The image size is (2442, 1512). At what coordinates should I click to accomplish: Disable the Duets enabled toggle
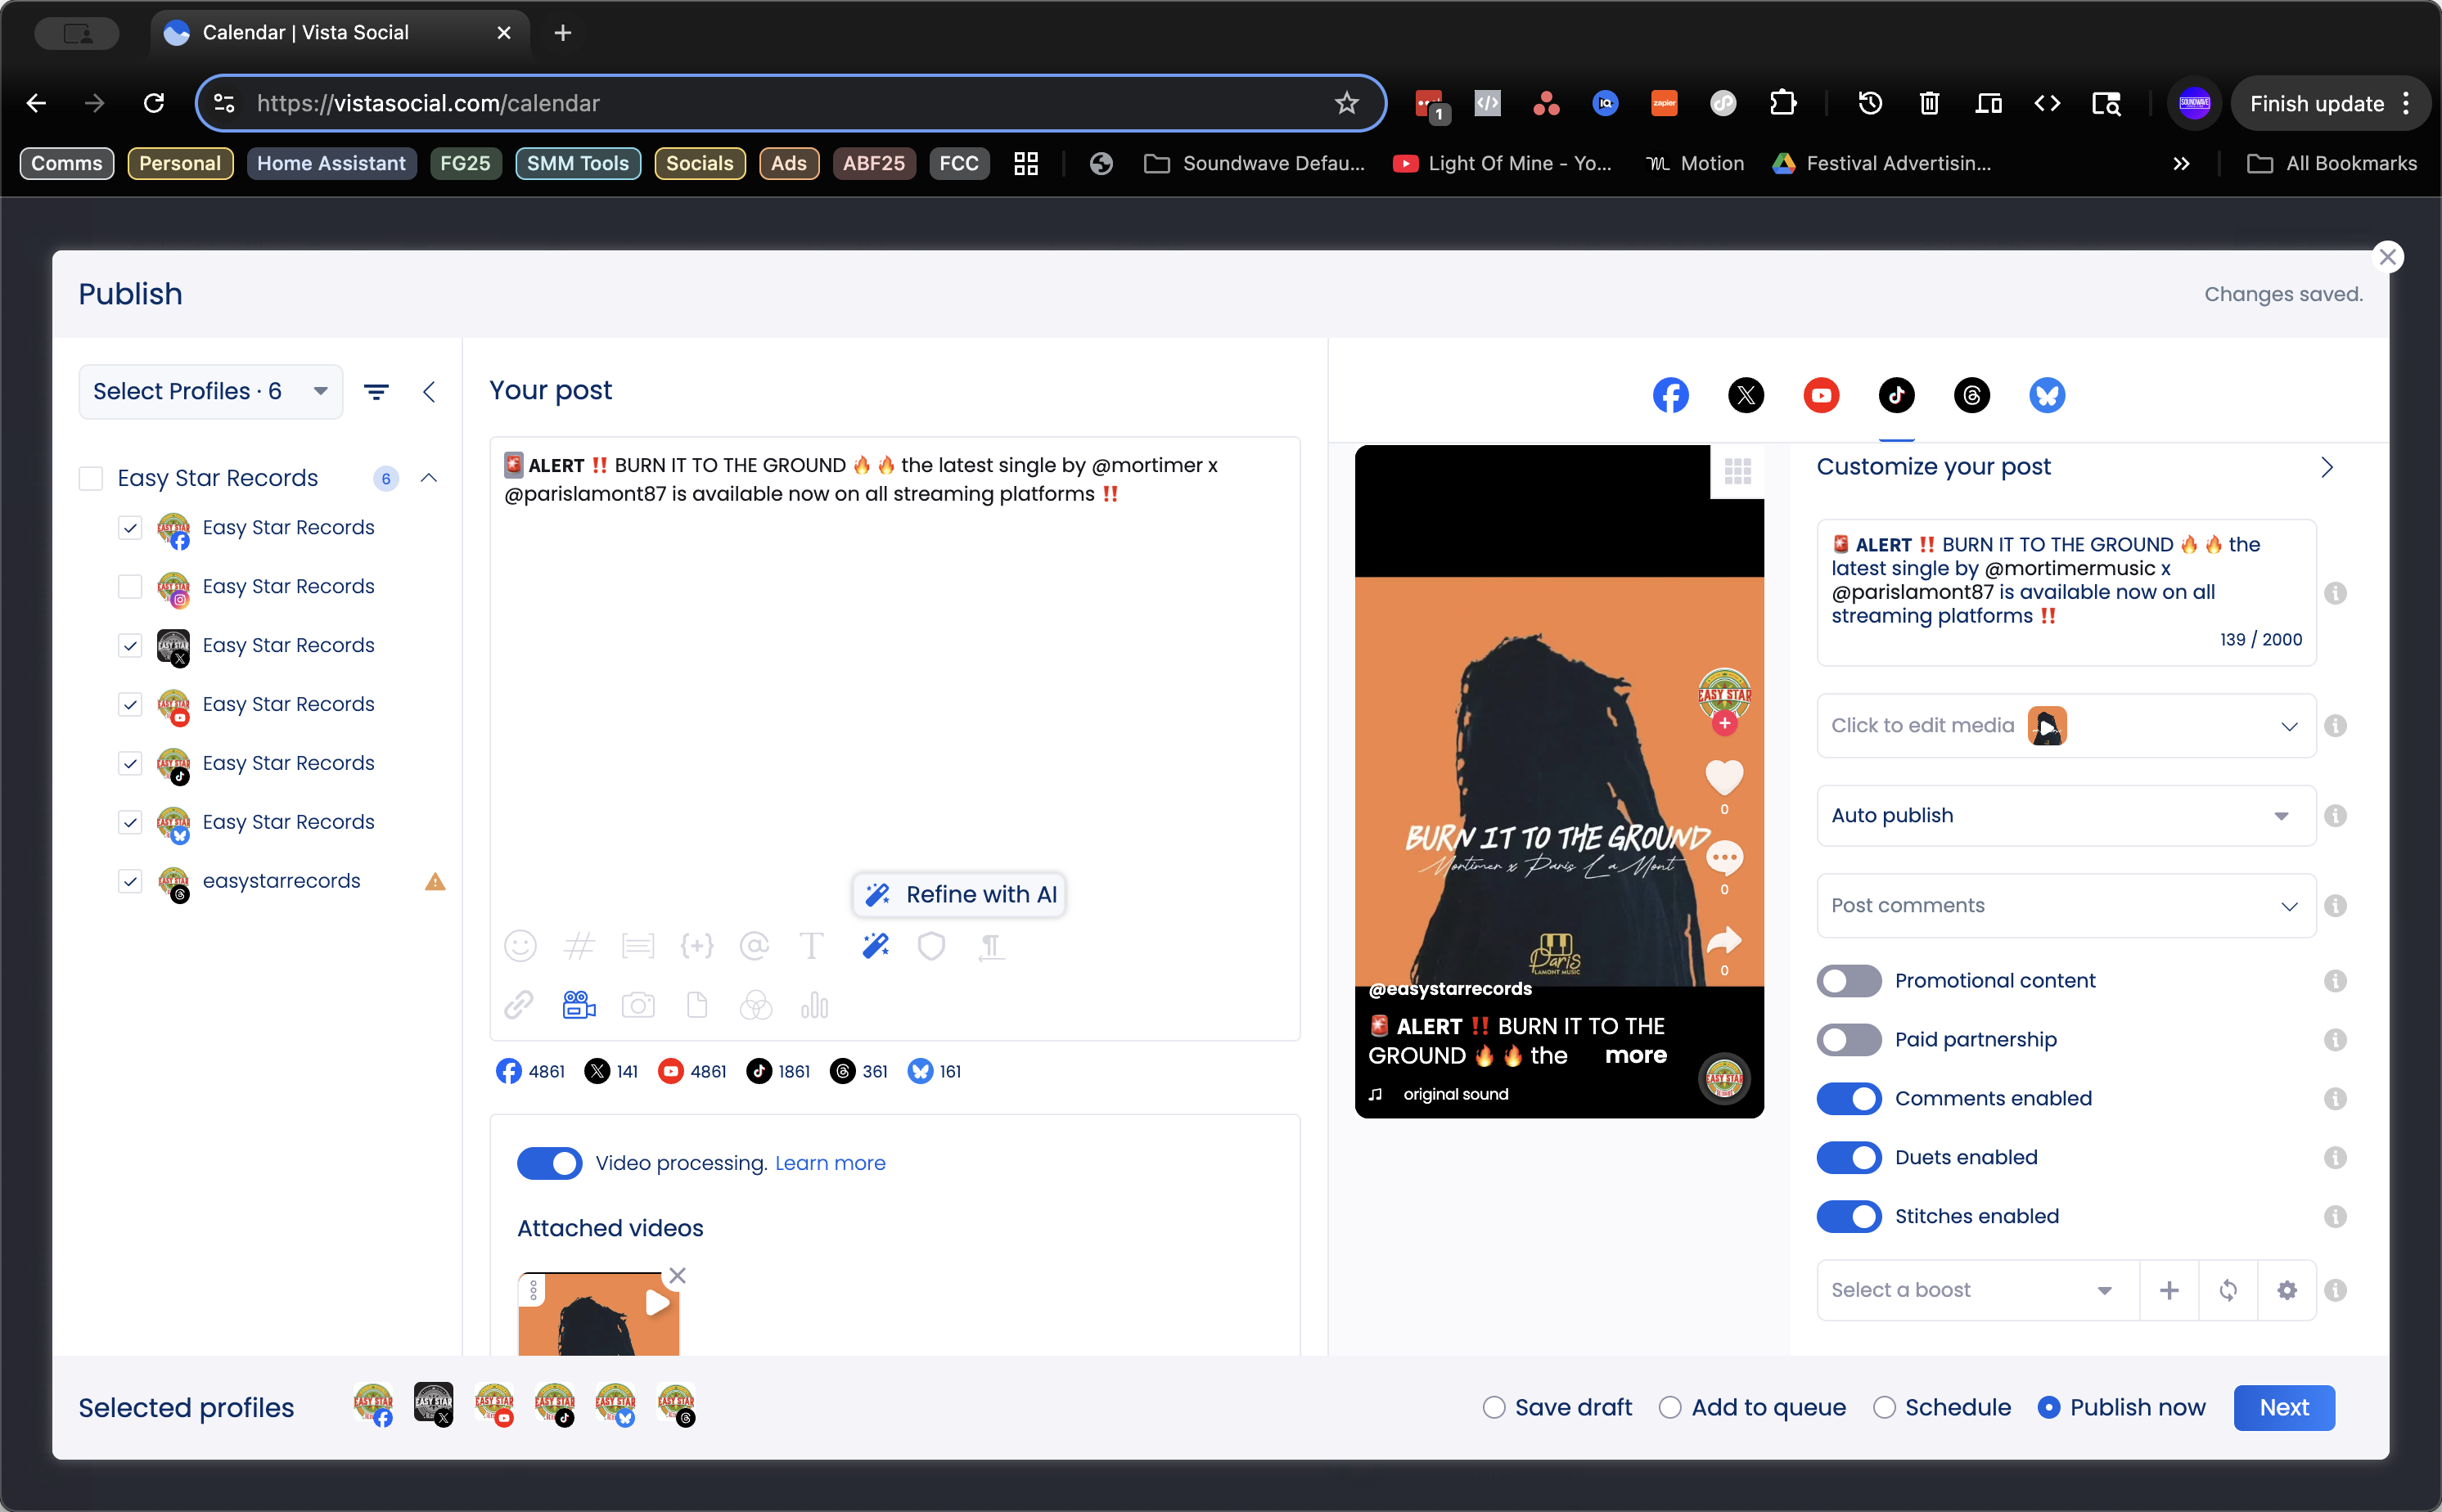(x=1849, y=1158)
